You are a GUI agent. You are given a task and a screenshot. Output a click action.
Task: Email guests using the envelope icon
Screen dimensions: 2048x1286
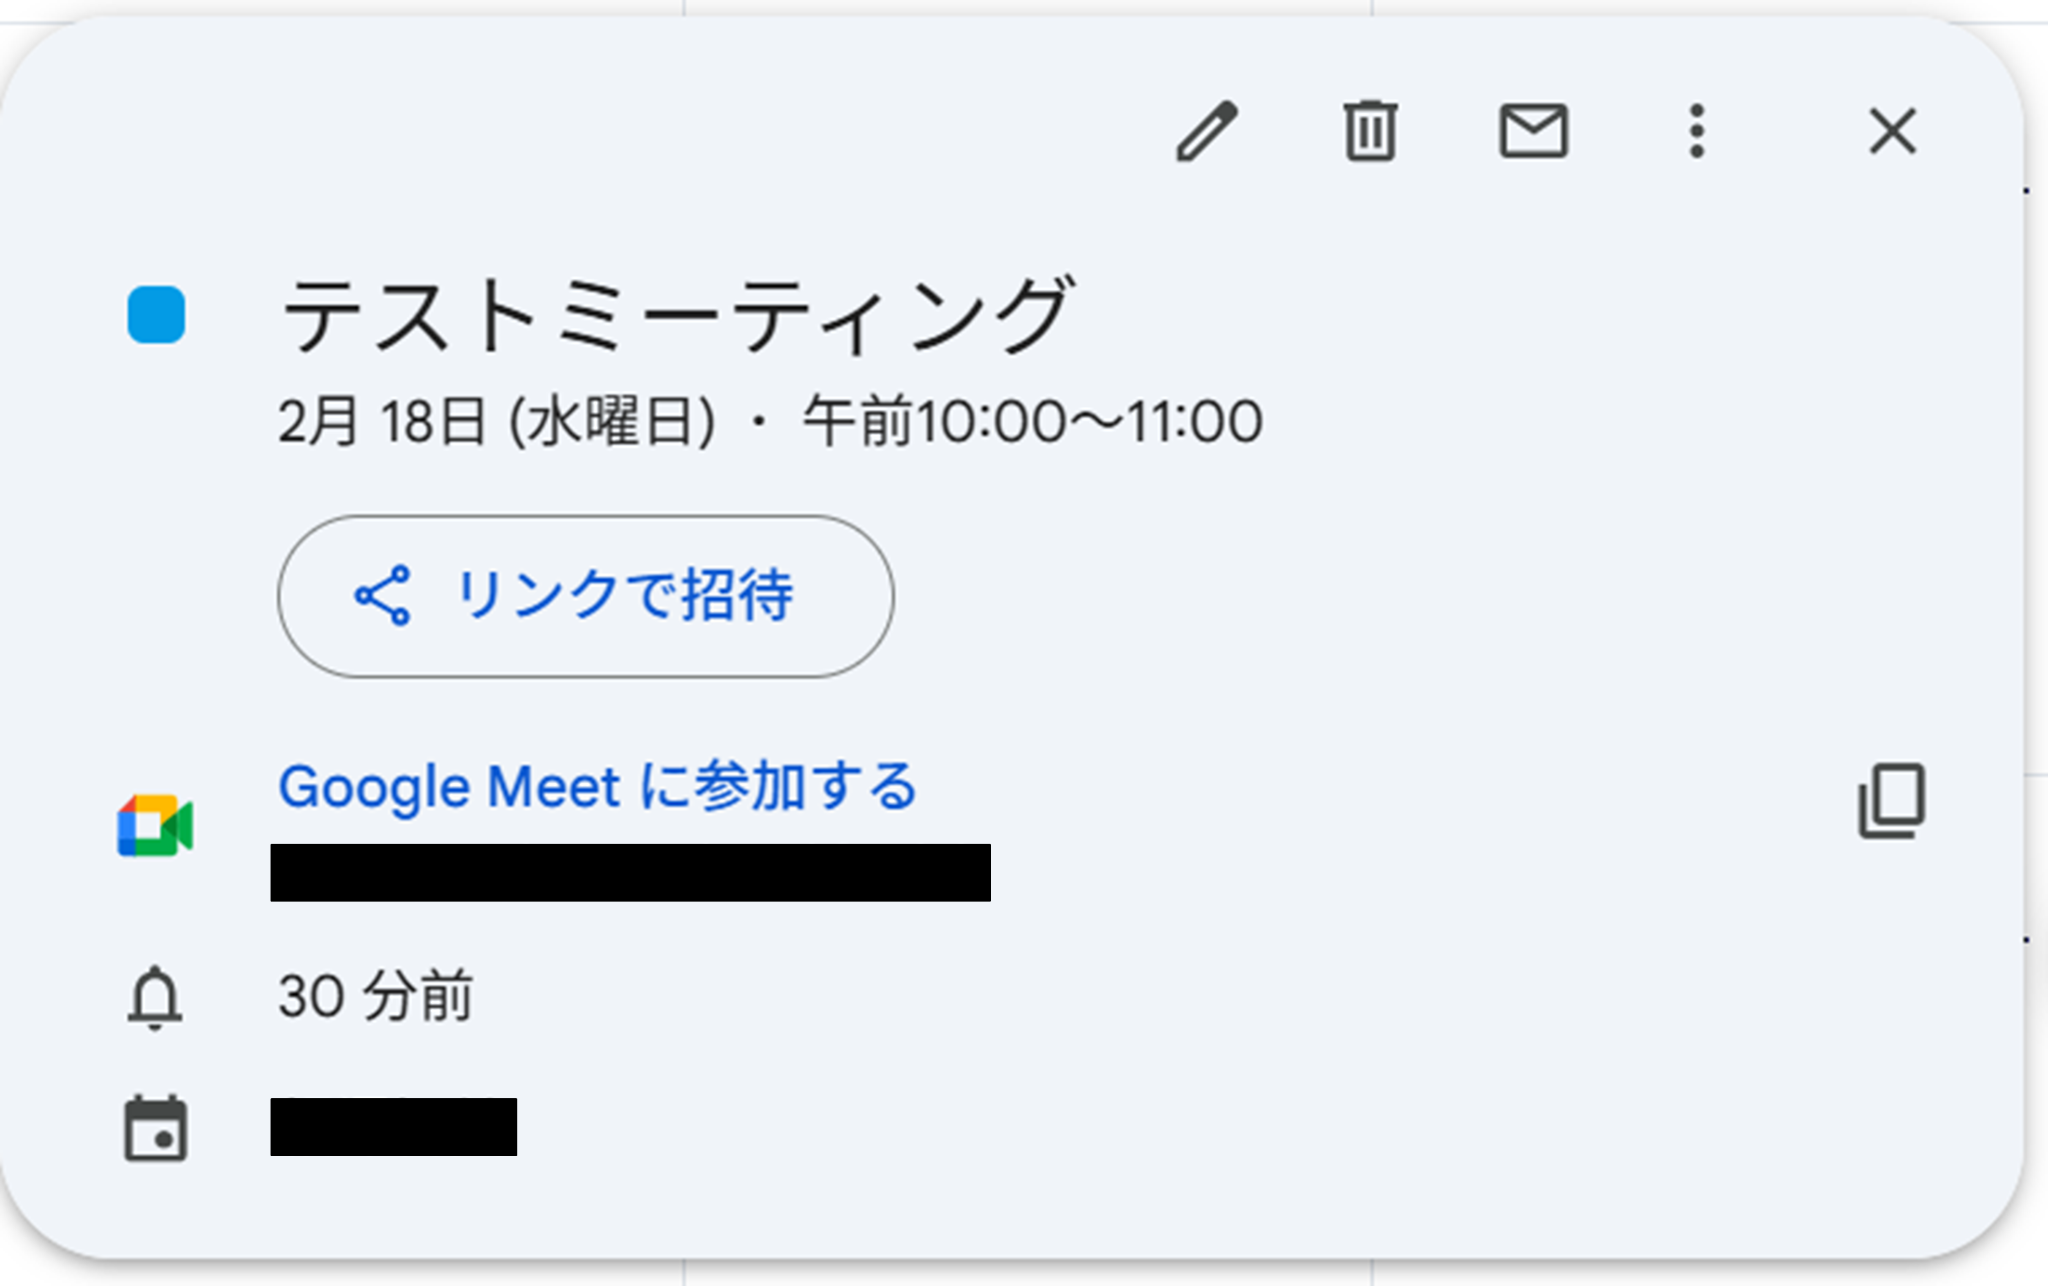1533,131
